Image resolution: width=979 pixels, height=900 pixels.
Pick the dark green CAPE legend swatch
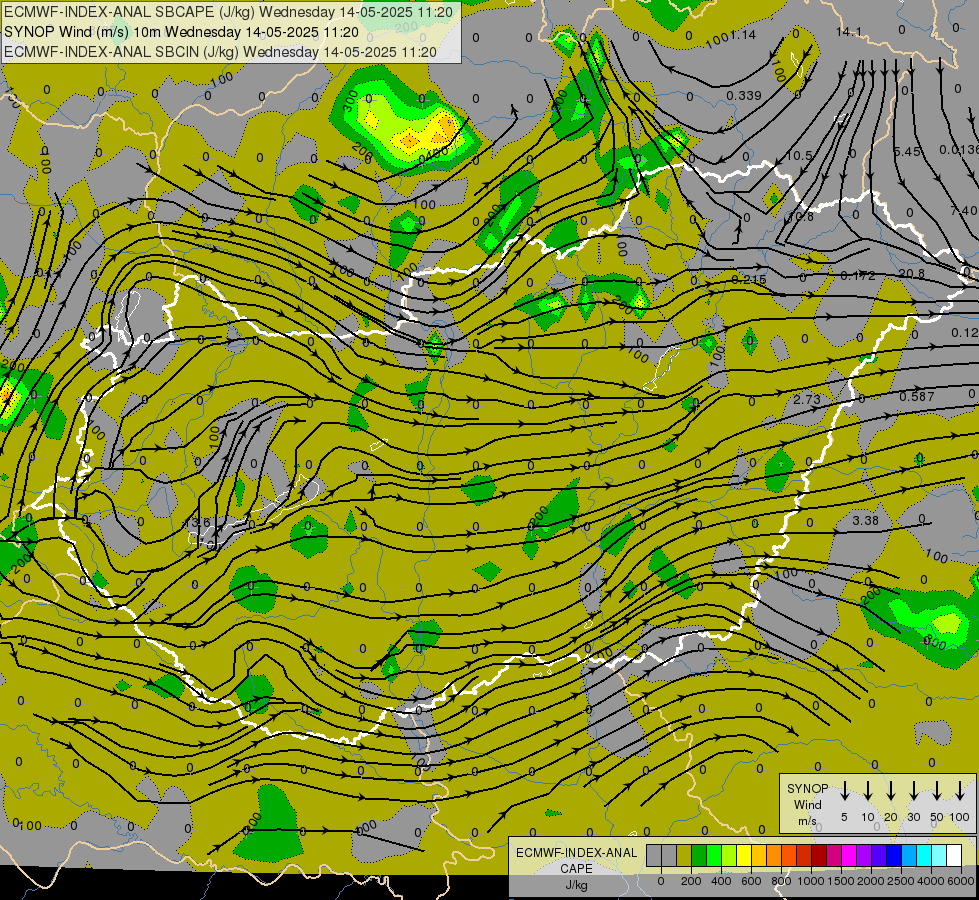[x=699, y=856]
